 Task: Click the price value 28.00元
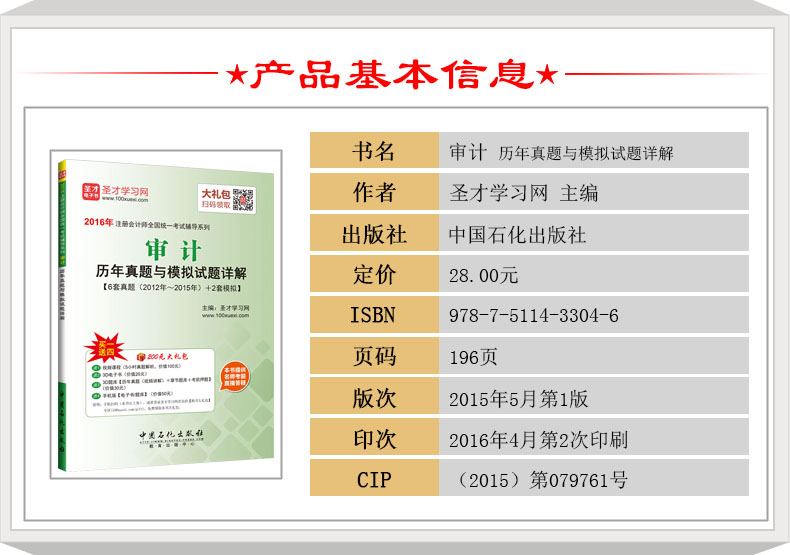coord(484,275)
